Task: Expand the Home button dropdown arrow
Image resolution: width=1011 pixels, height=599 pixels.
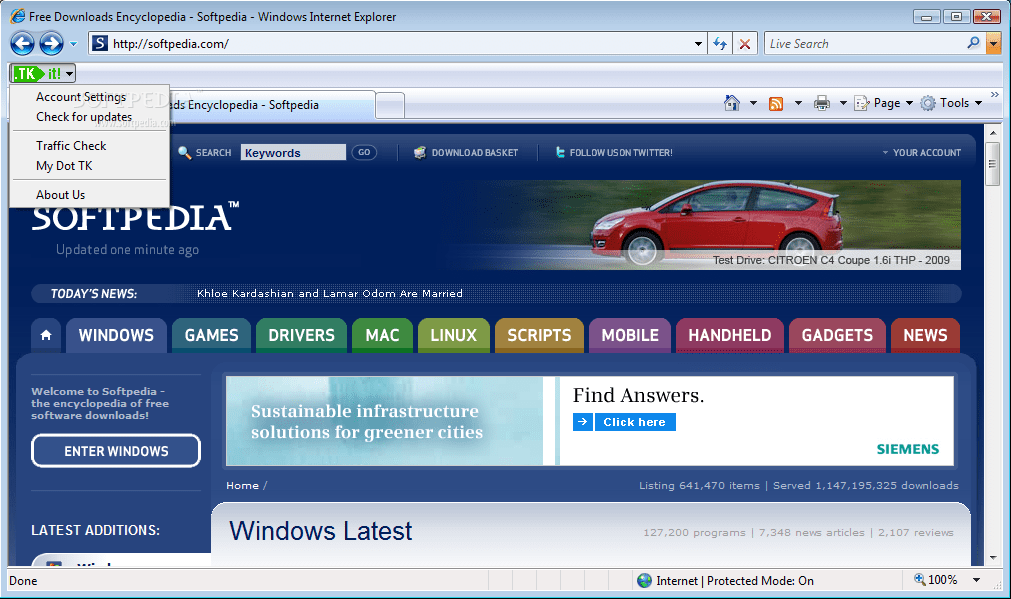Action: pyautogui.click(x=753, y=103)
